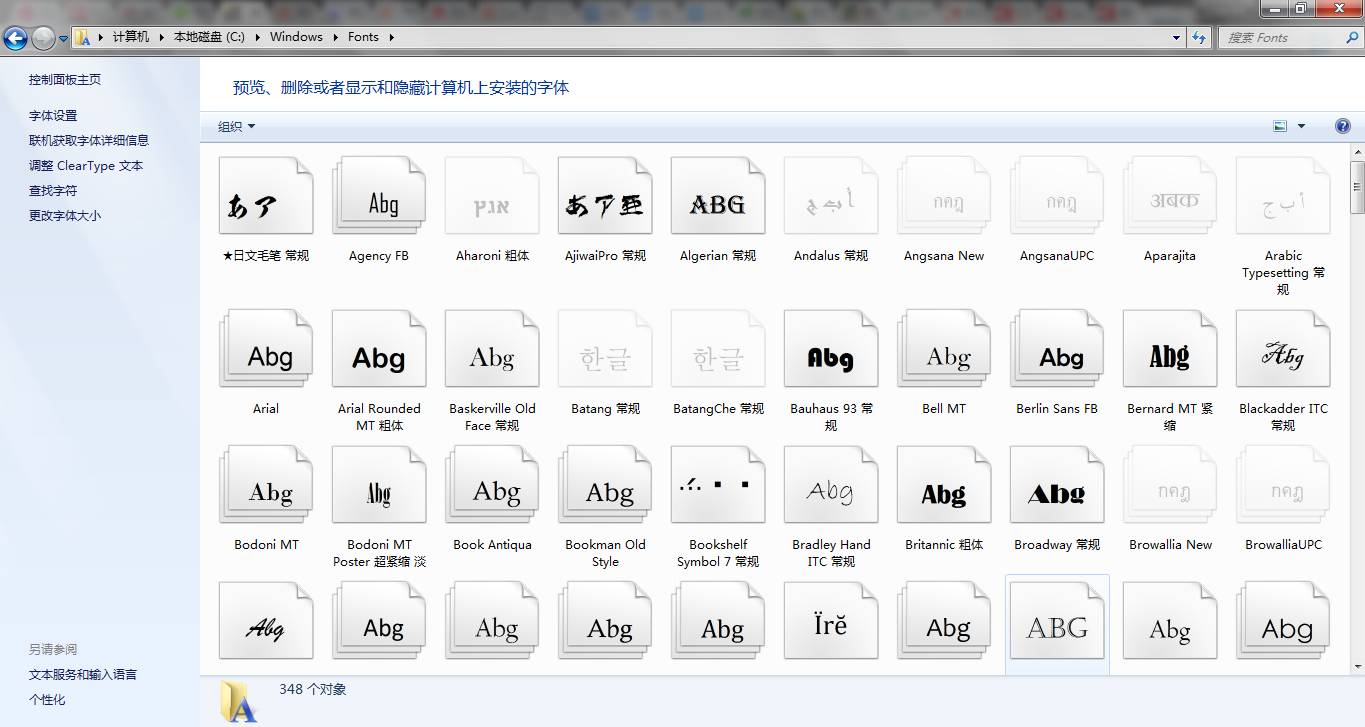The width and height of the screenshot is (1365, 727).
Task: Open 联机获取字体详细信息 link
Action: coord(89,141)
